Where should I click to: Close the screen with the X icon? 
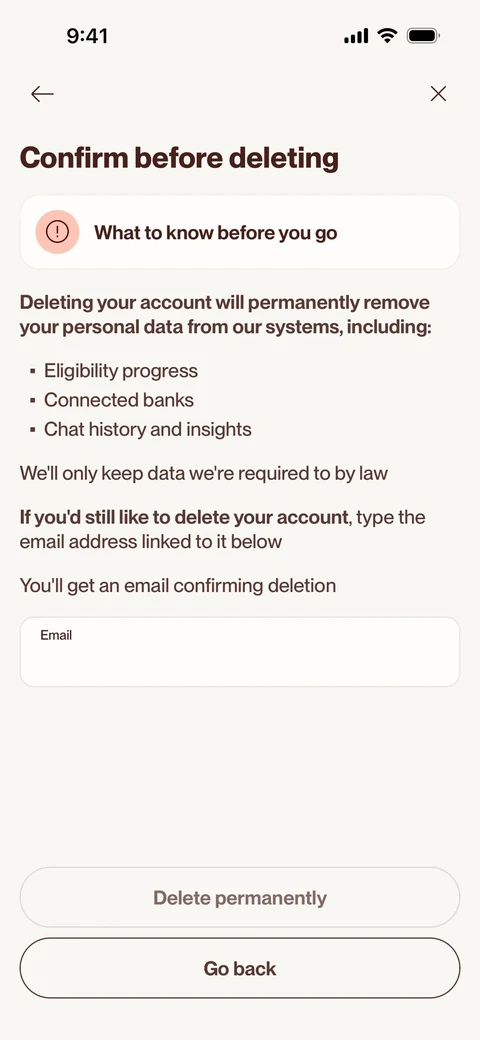[438, 94]
